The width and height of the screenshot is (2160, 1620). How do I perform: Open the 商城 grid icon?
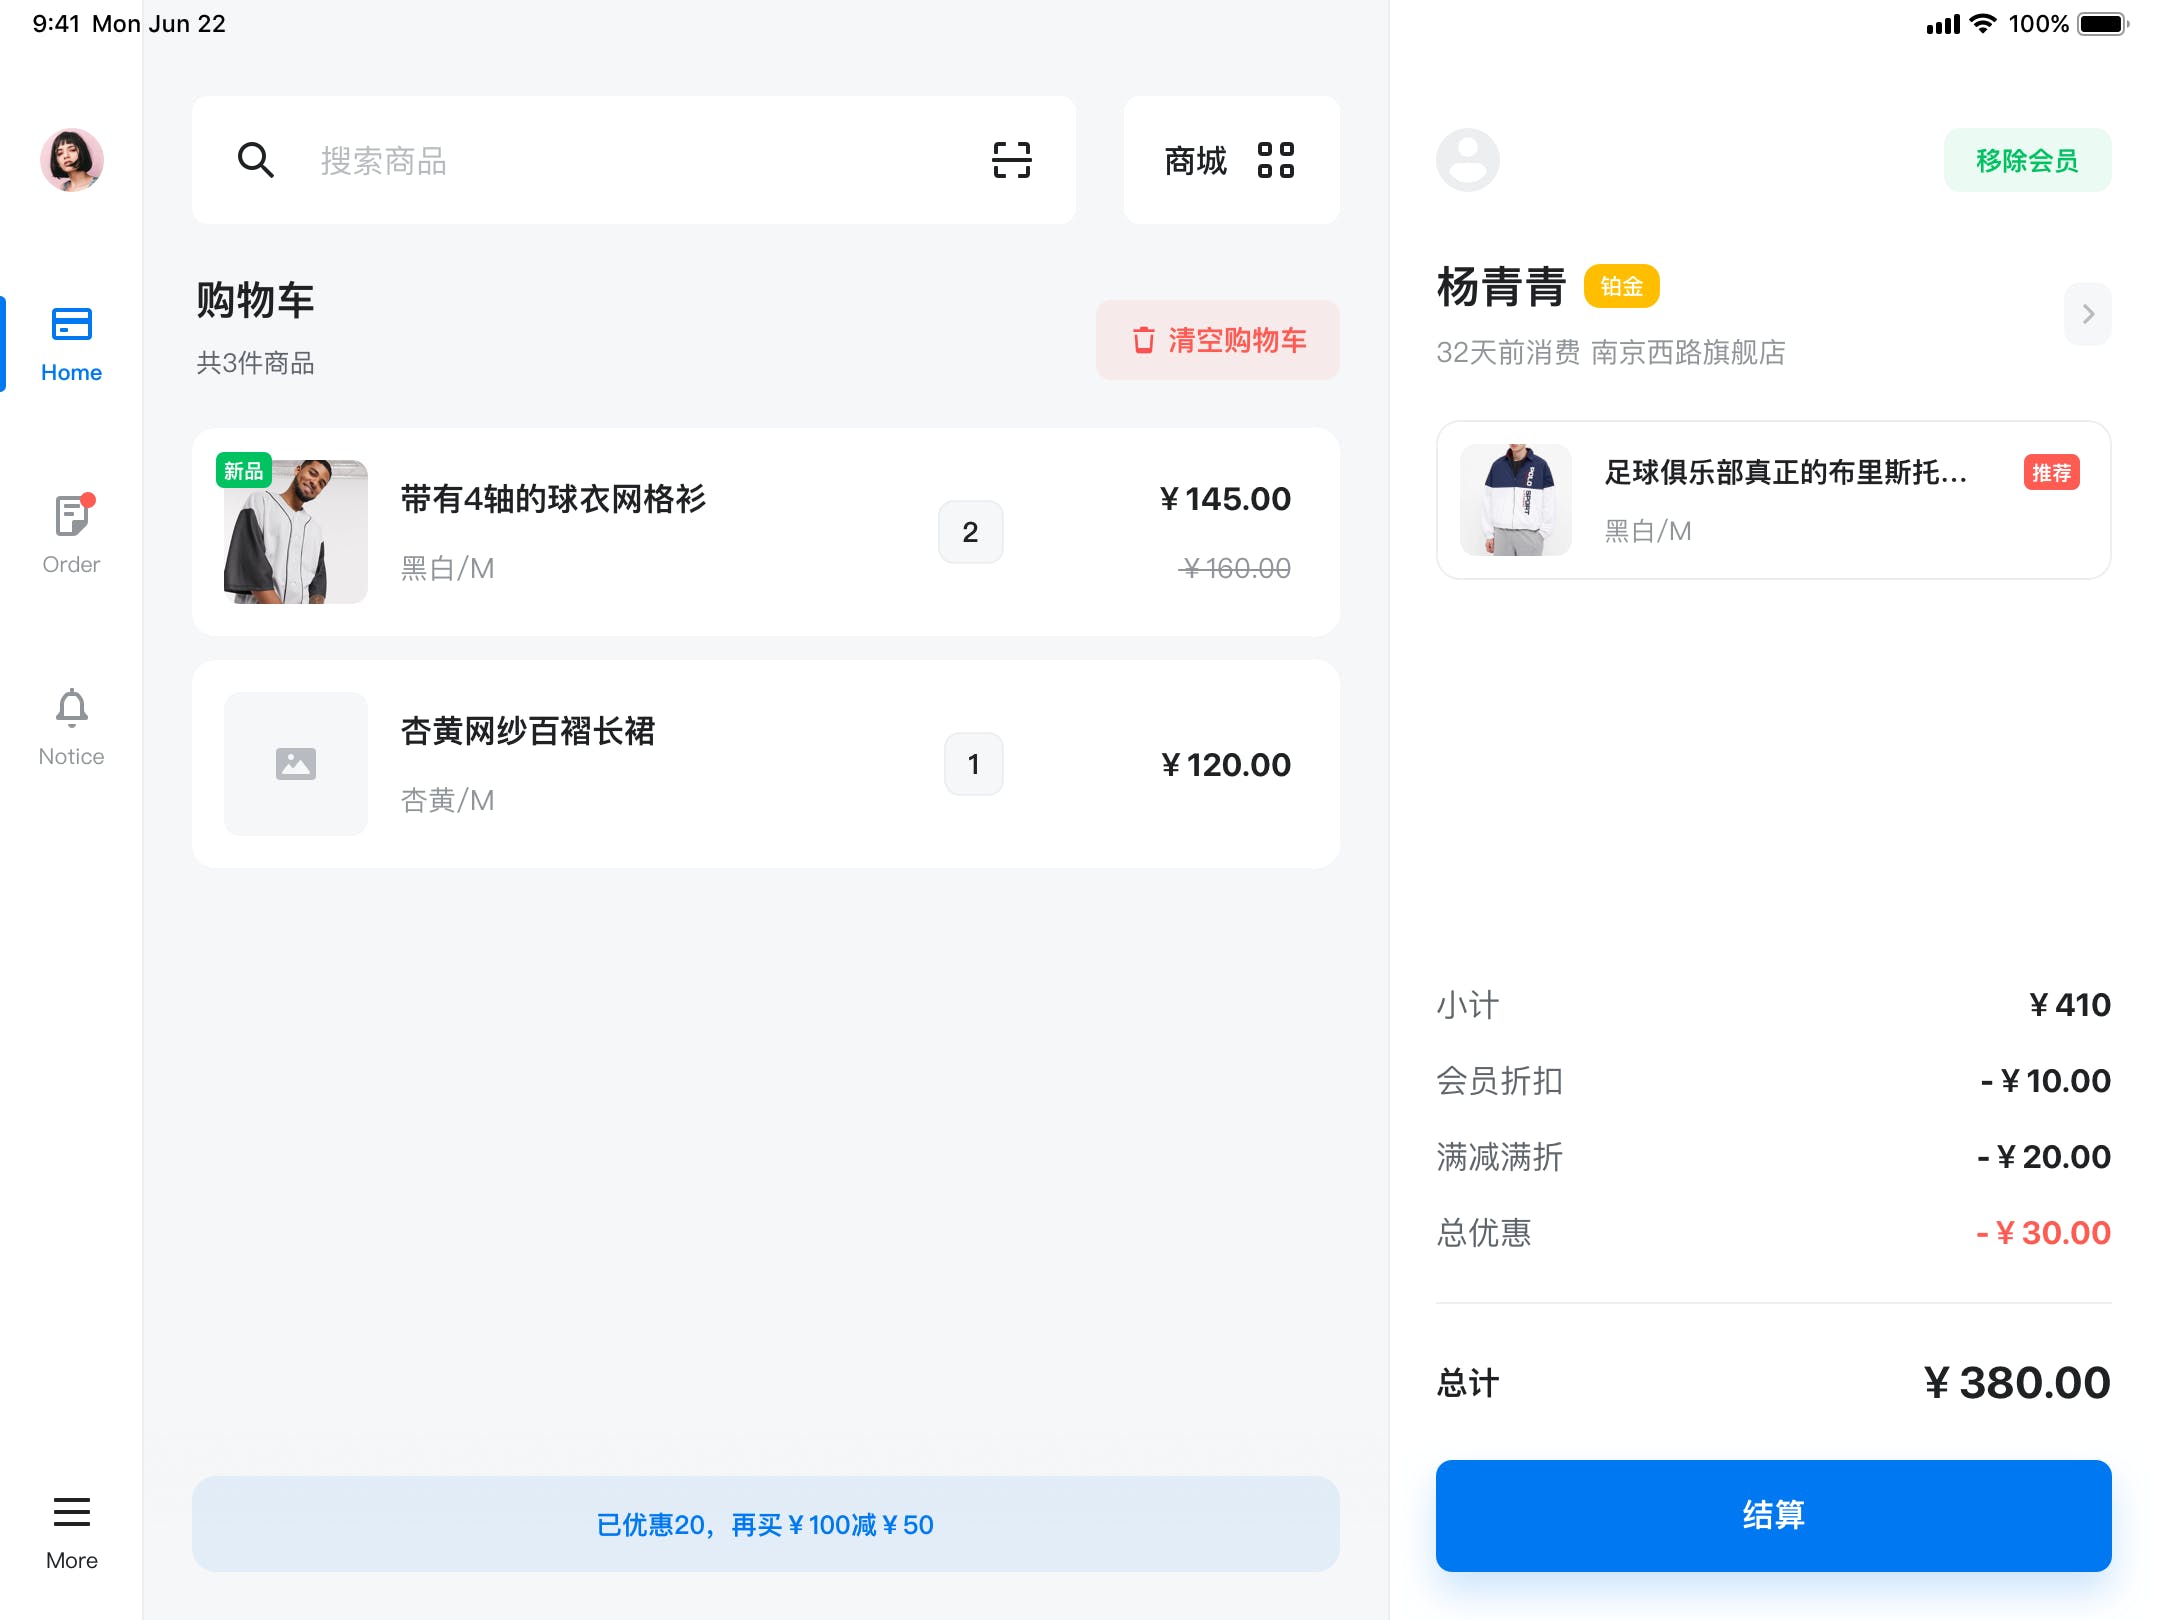coord(1276,160)
